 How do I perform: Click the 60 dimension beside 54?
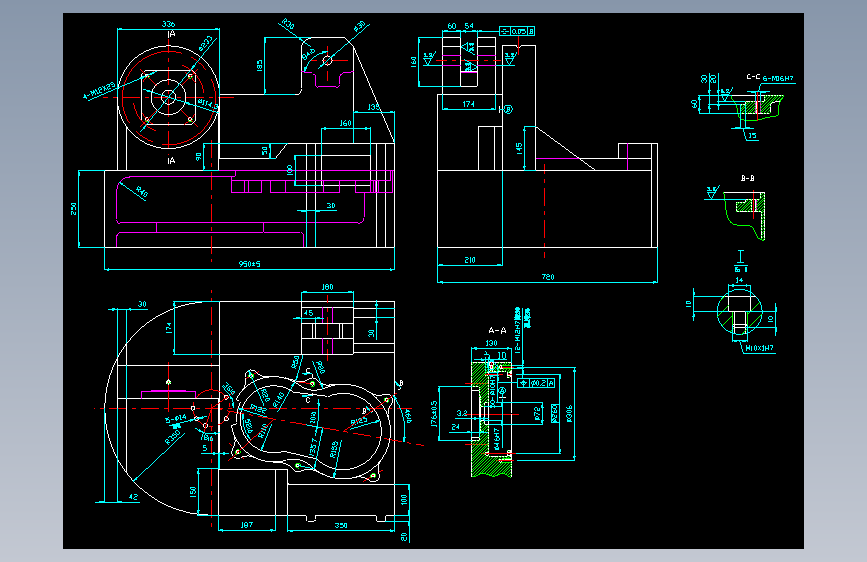pyautogui.click(x=452, y=26)
